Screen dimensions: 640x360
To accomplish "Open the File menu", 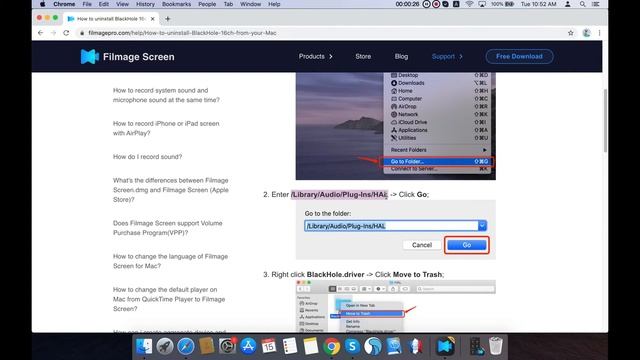I will point(87,4).
